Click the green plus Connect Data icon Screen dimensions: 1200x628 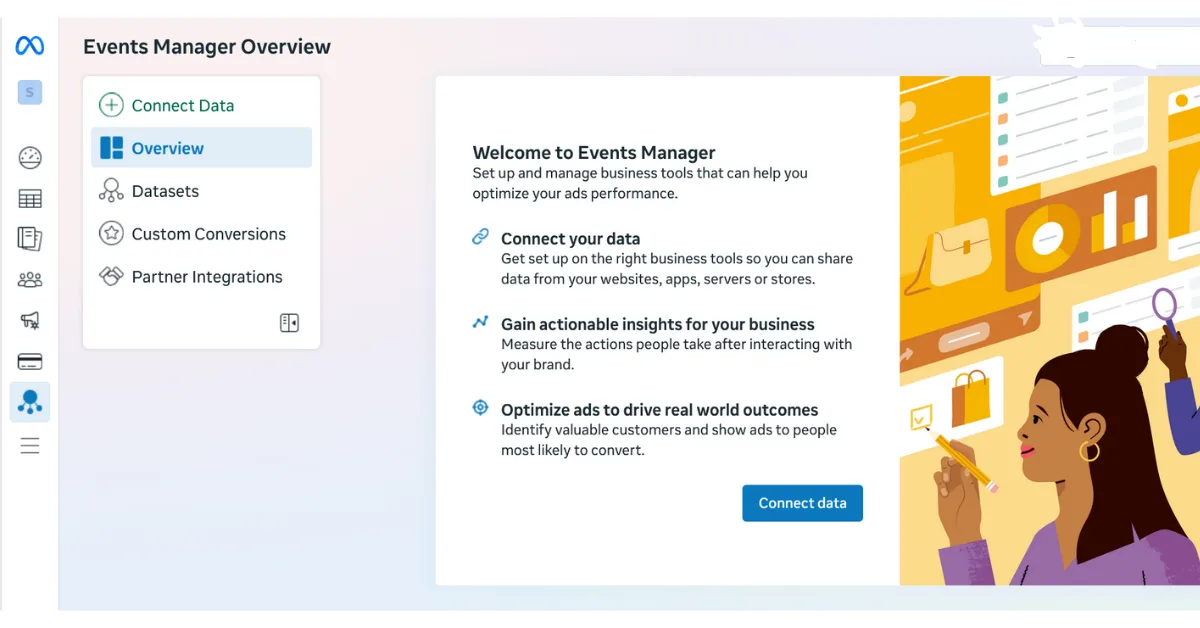pos(110,104)
